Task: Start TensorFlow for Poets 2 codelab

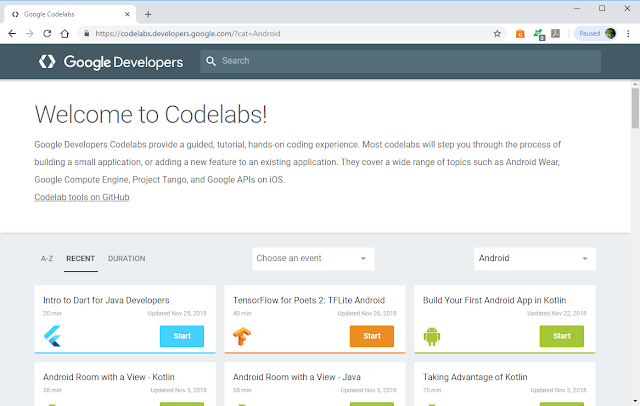Action: [371, 336]
